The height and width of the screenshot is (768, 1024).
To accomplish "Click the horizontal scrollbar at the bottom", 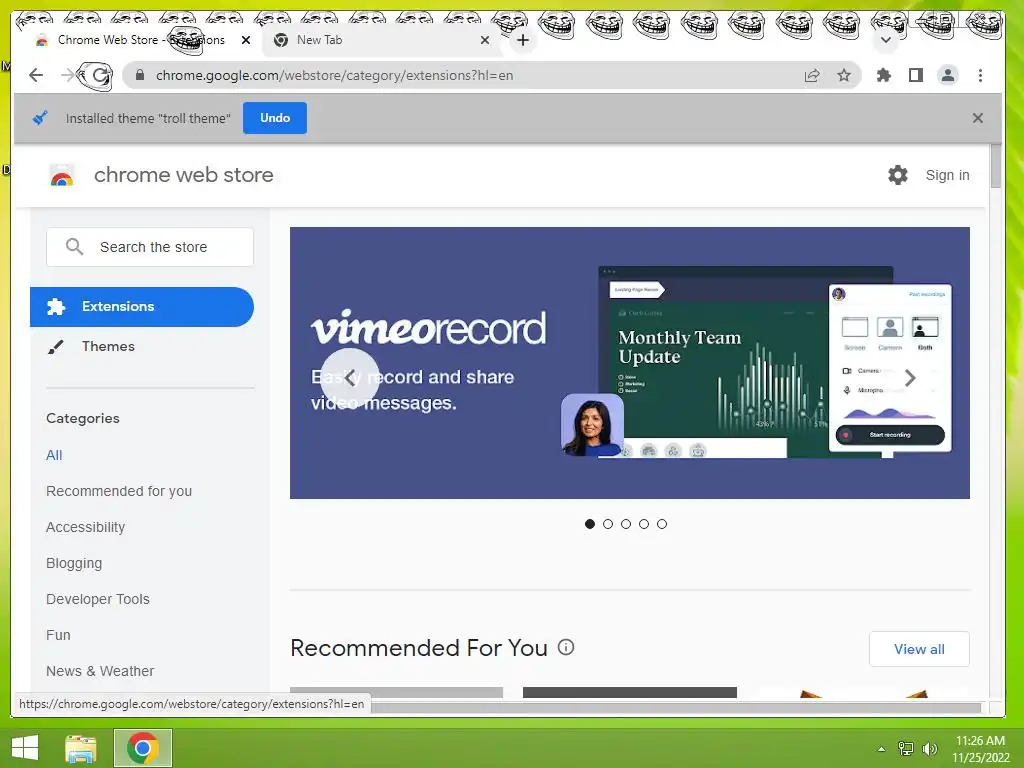I will tap(676, 708).
